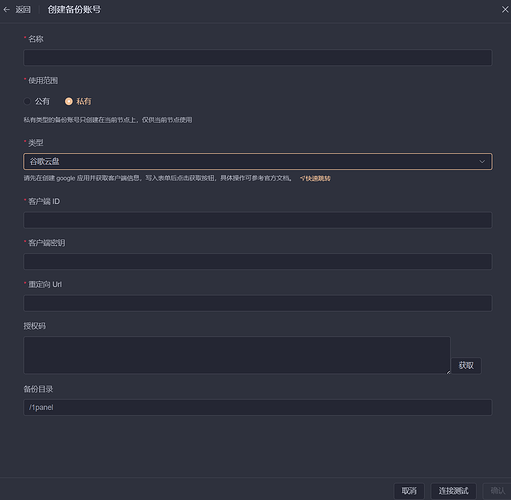Viewport: 511px width, 500px height.
Task: Click the 确认 button
Action: click(x=498, y=491)
